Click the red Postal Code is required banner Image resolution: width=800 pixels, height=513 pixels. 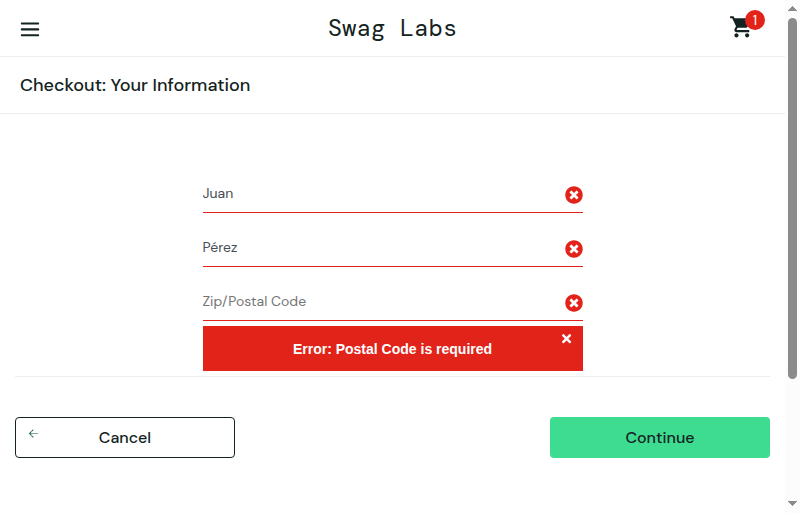click(393, 349)
